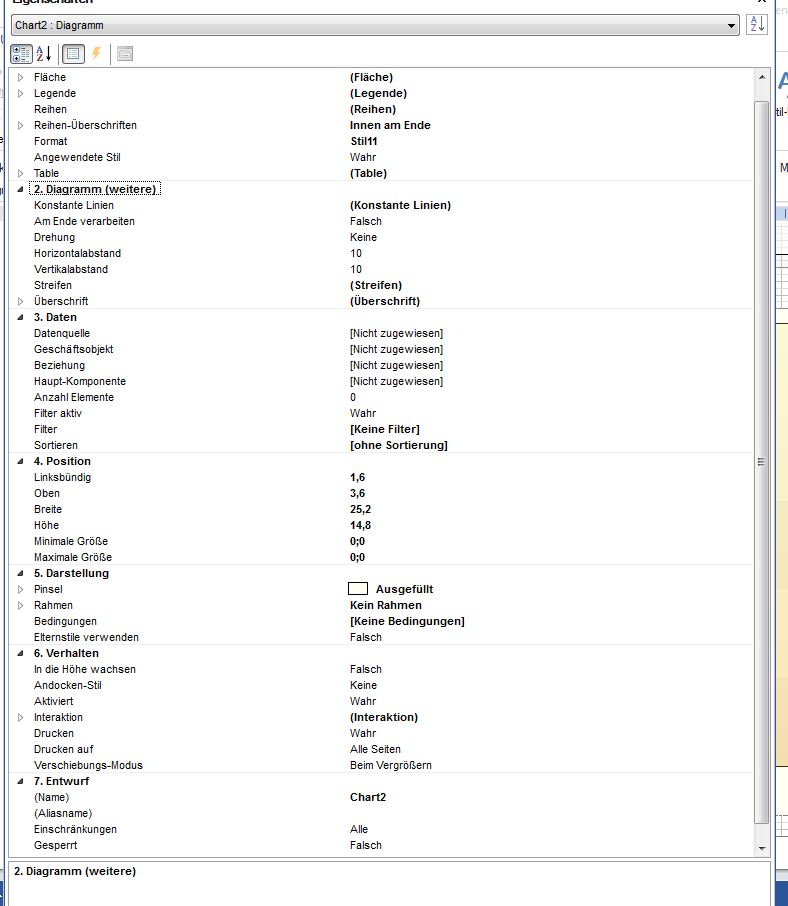The image size is (788, 906).
Task: Select the (Aliasname) property row
Action: pos(381,814)
